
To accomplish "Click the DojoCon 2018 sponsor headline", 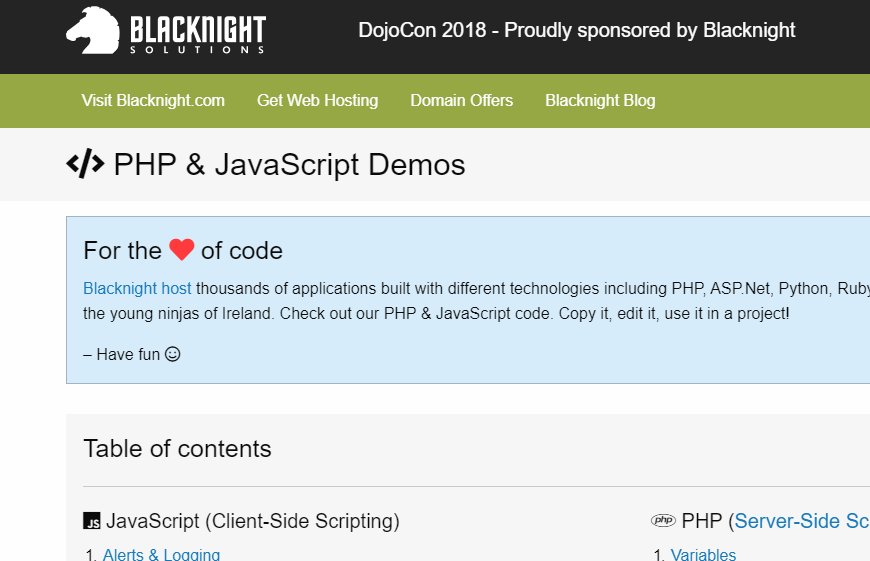I will click(576, 30).
